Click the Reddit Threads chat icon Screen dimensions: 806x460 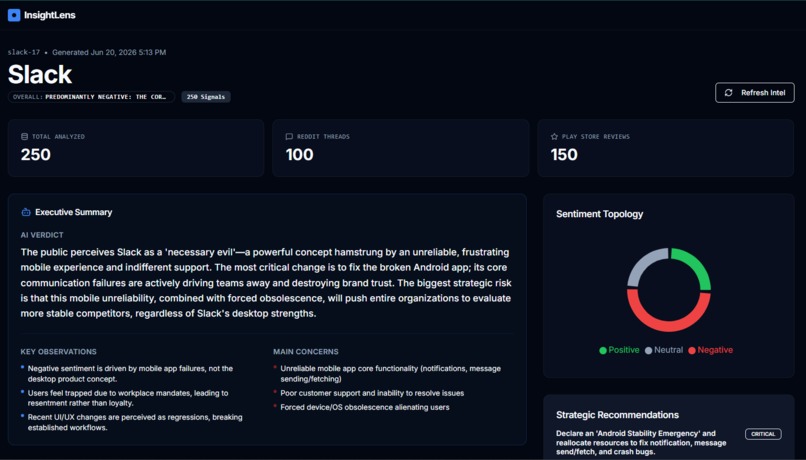289,137
